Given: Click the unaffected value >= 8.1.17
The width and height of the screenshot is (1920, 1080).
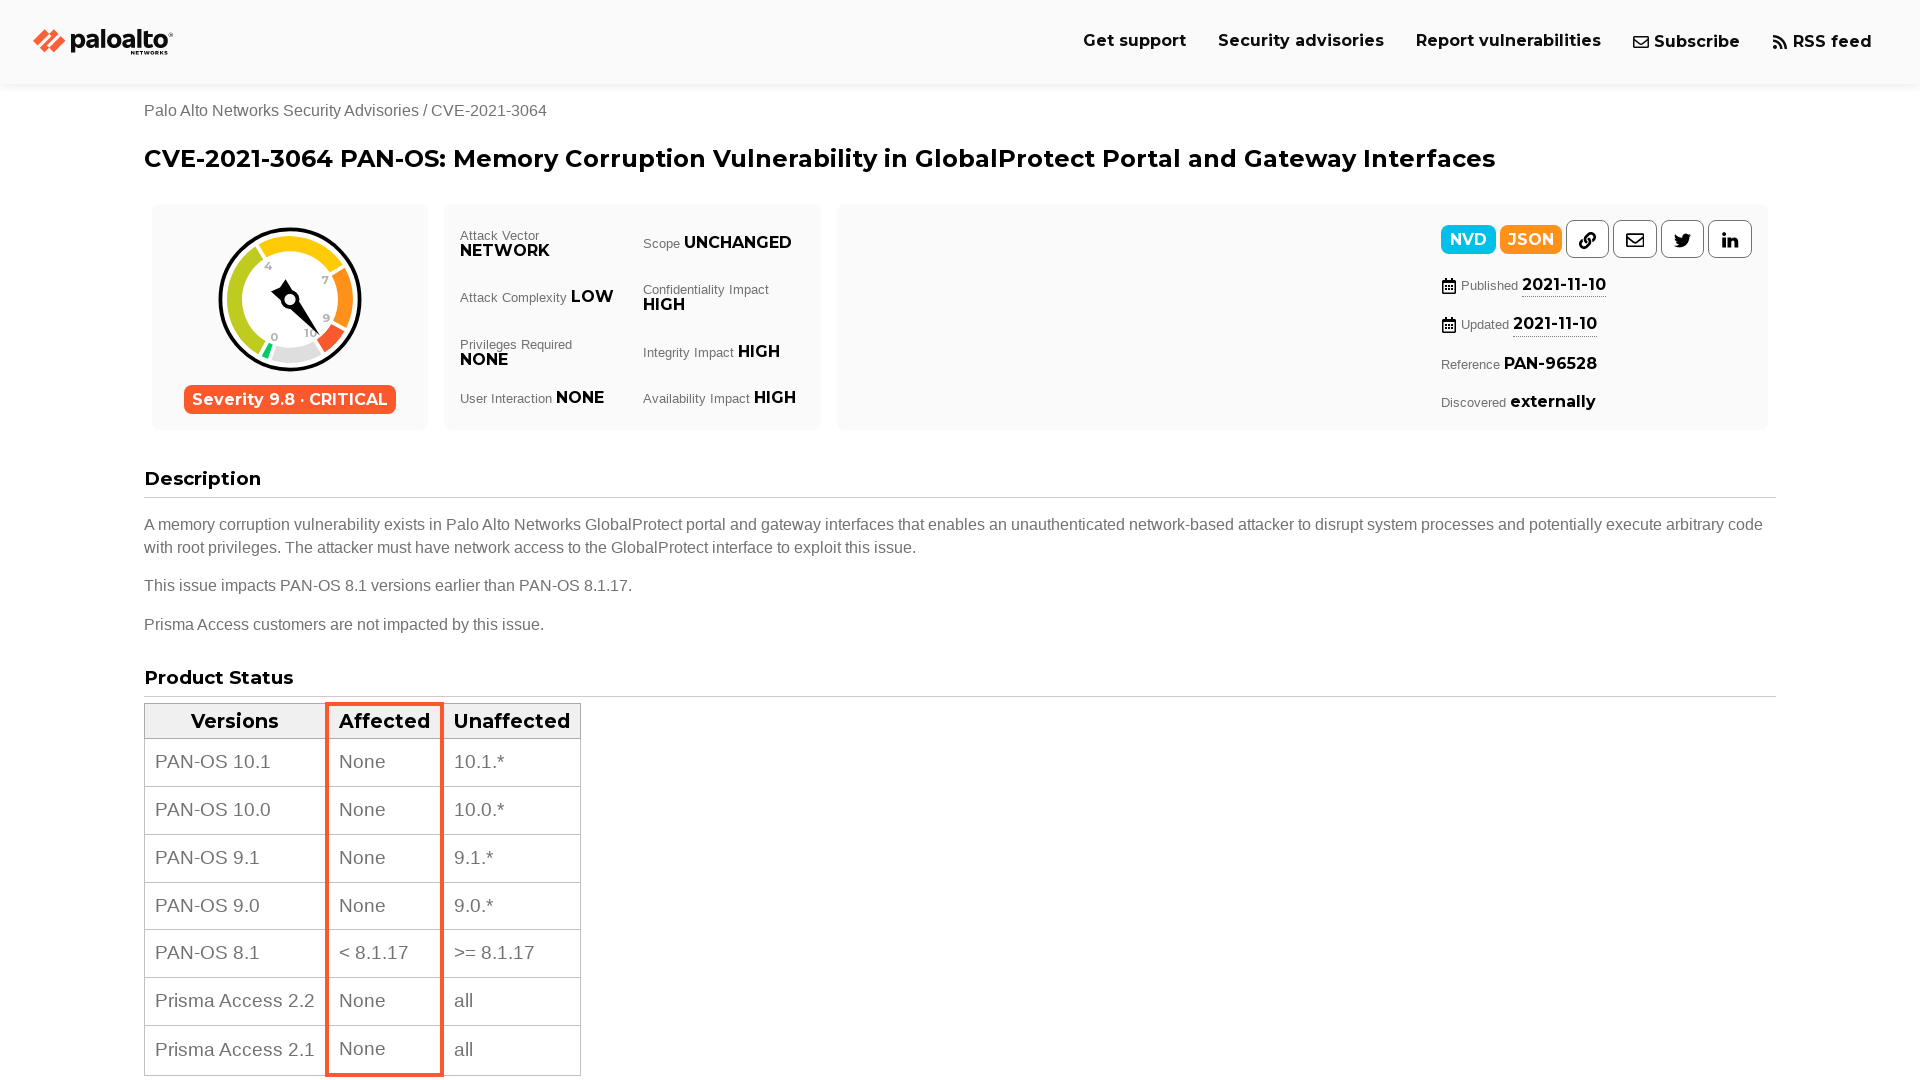Looking at the screenshot, I should (494, 953).
